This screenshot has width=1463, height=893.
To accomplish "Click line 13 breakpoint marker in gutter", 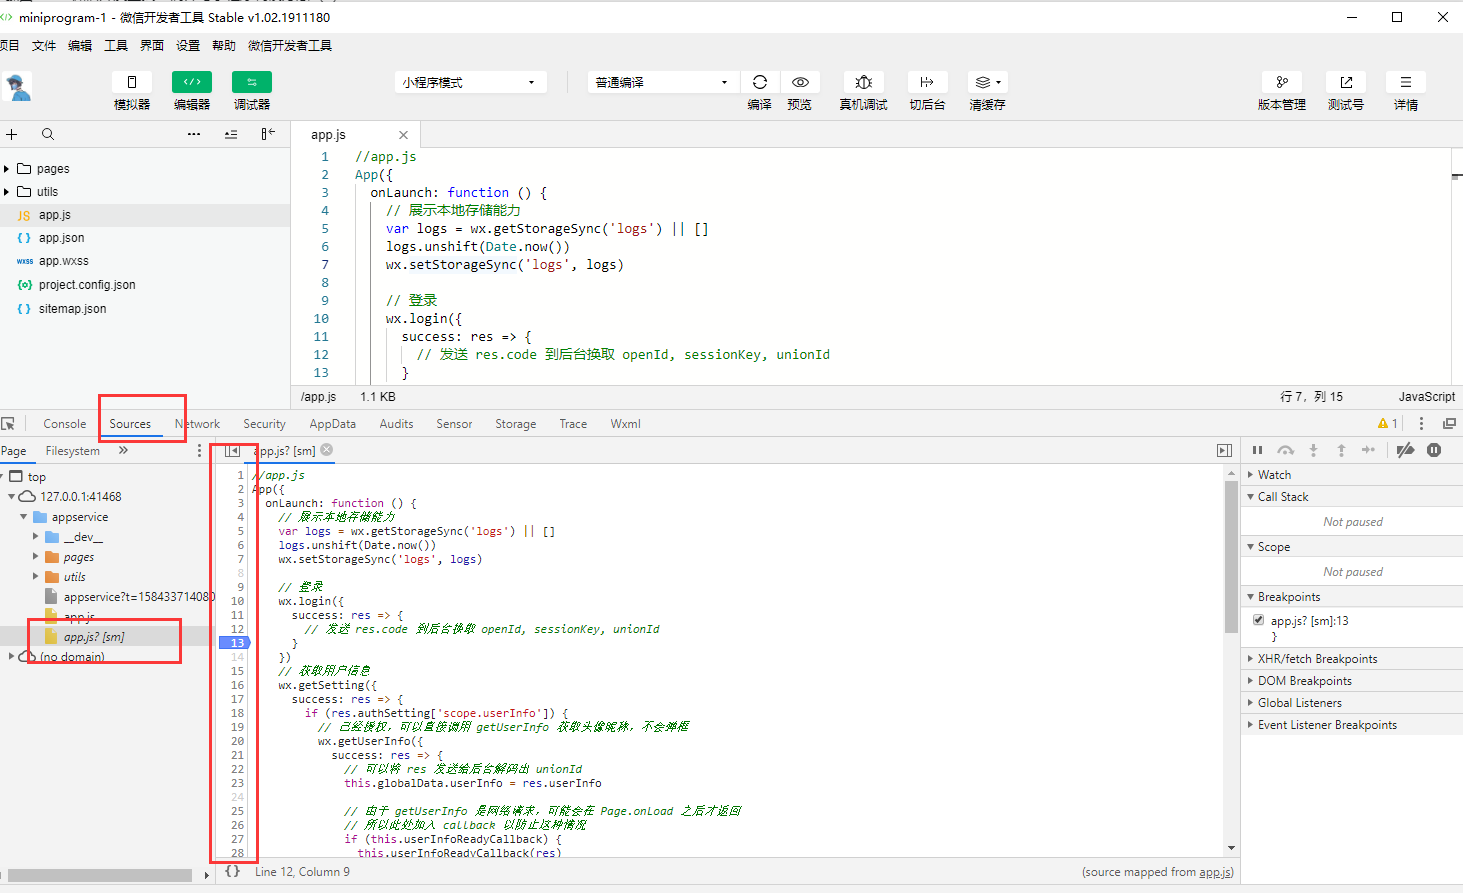I will click(236, 642).
